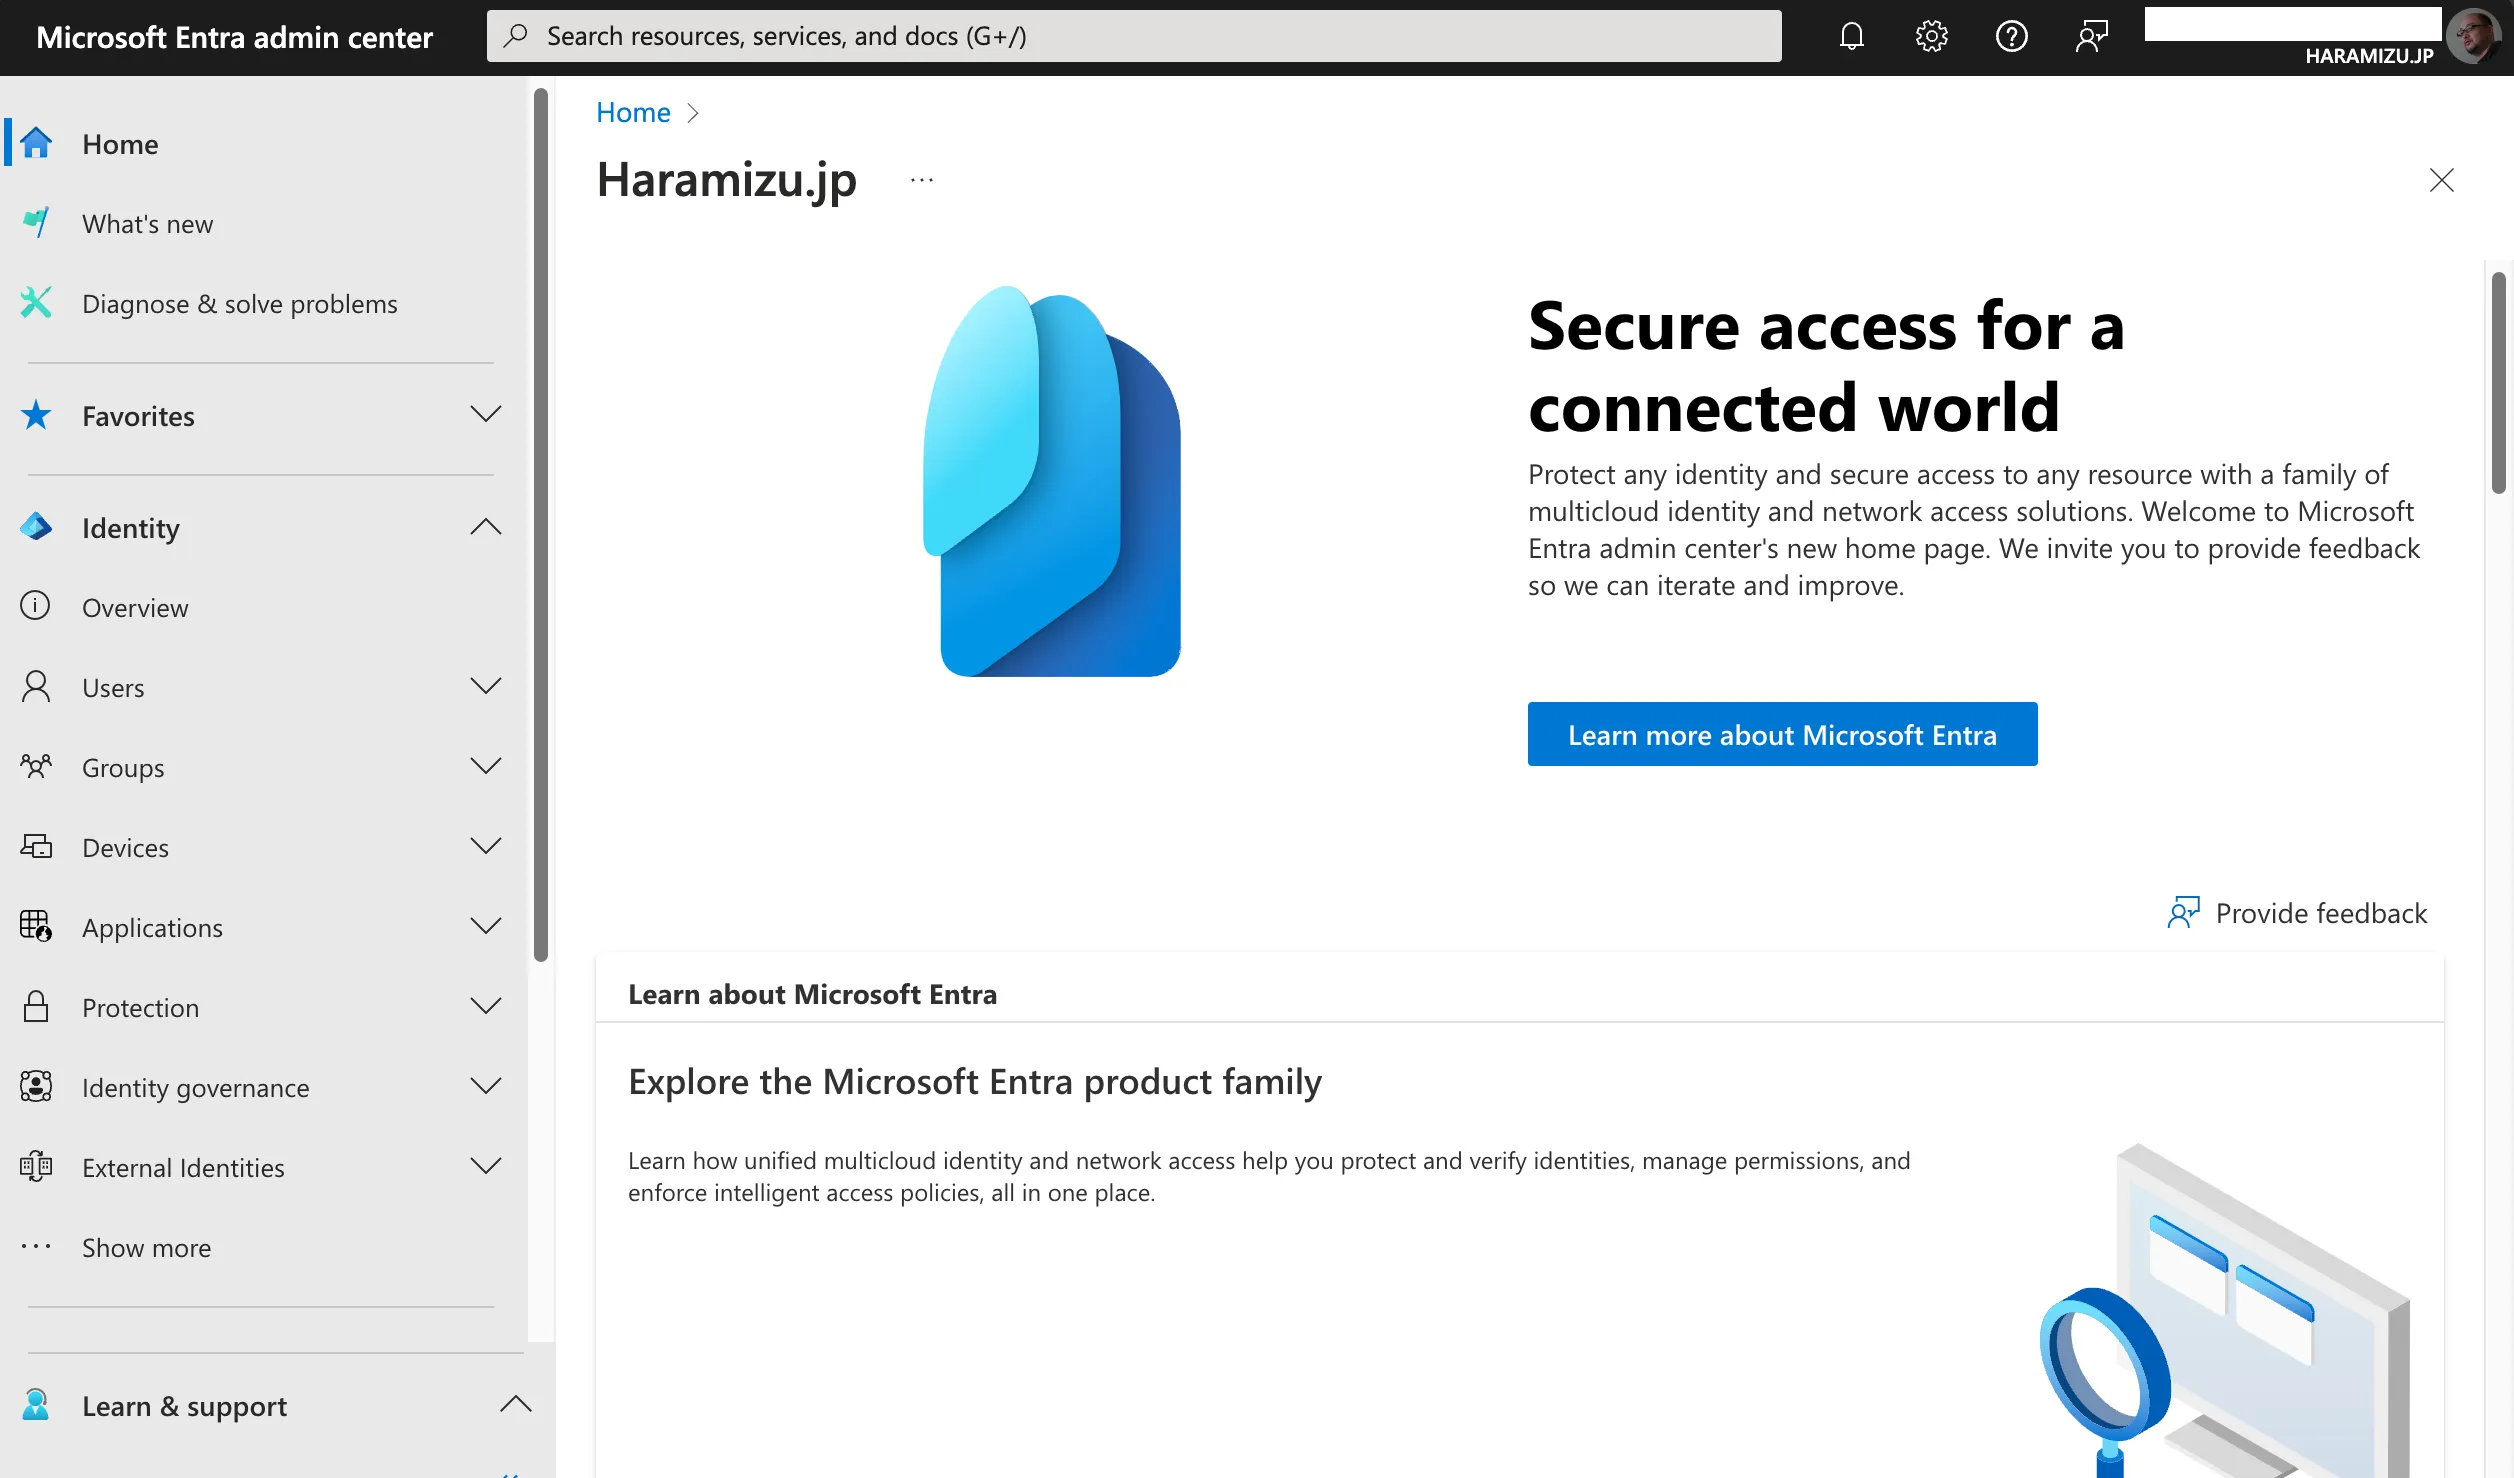Select the Home menu item label
Viewport: 2514px width, 1478px height.
[x=120, y=144]
